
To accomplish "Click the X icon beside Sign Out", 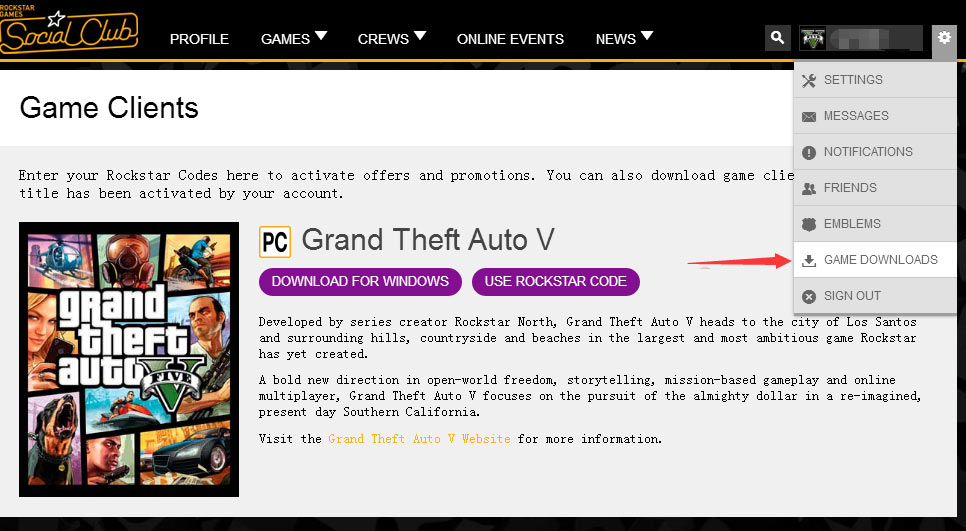I will click(x=809, y=296).
